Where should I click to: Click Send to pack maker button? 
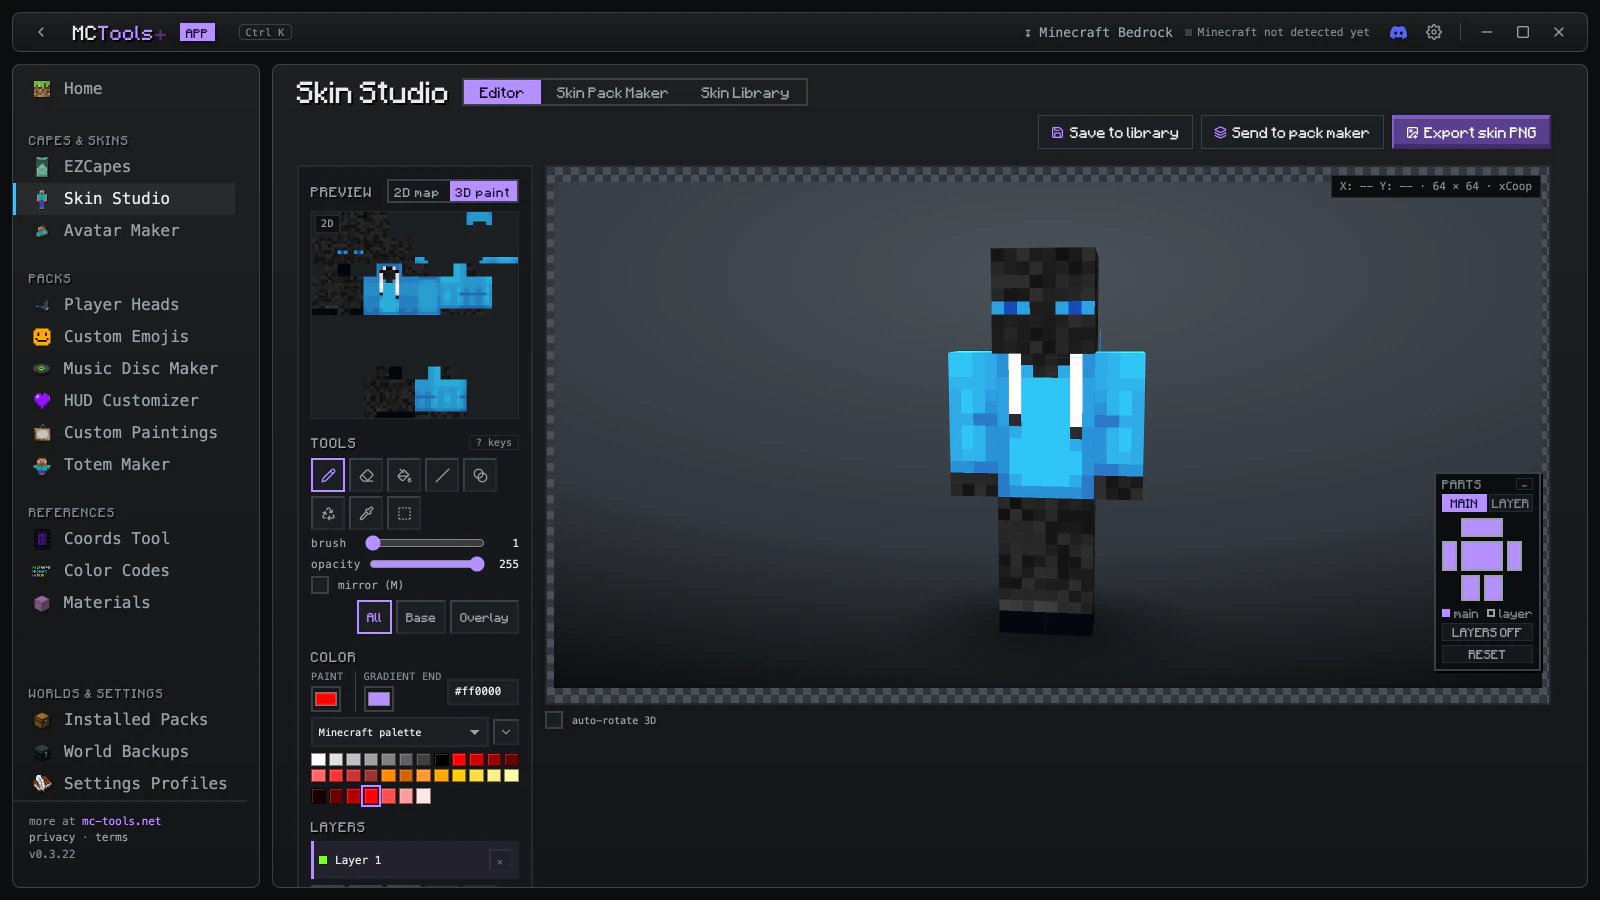click(x=1292, y=133)
